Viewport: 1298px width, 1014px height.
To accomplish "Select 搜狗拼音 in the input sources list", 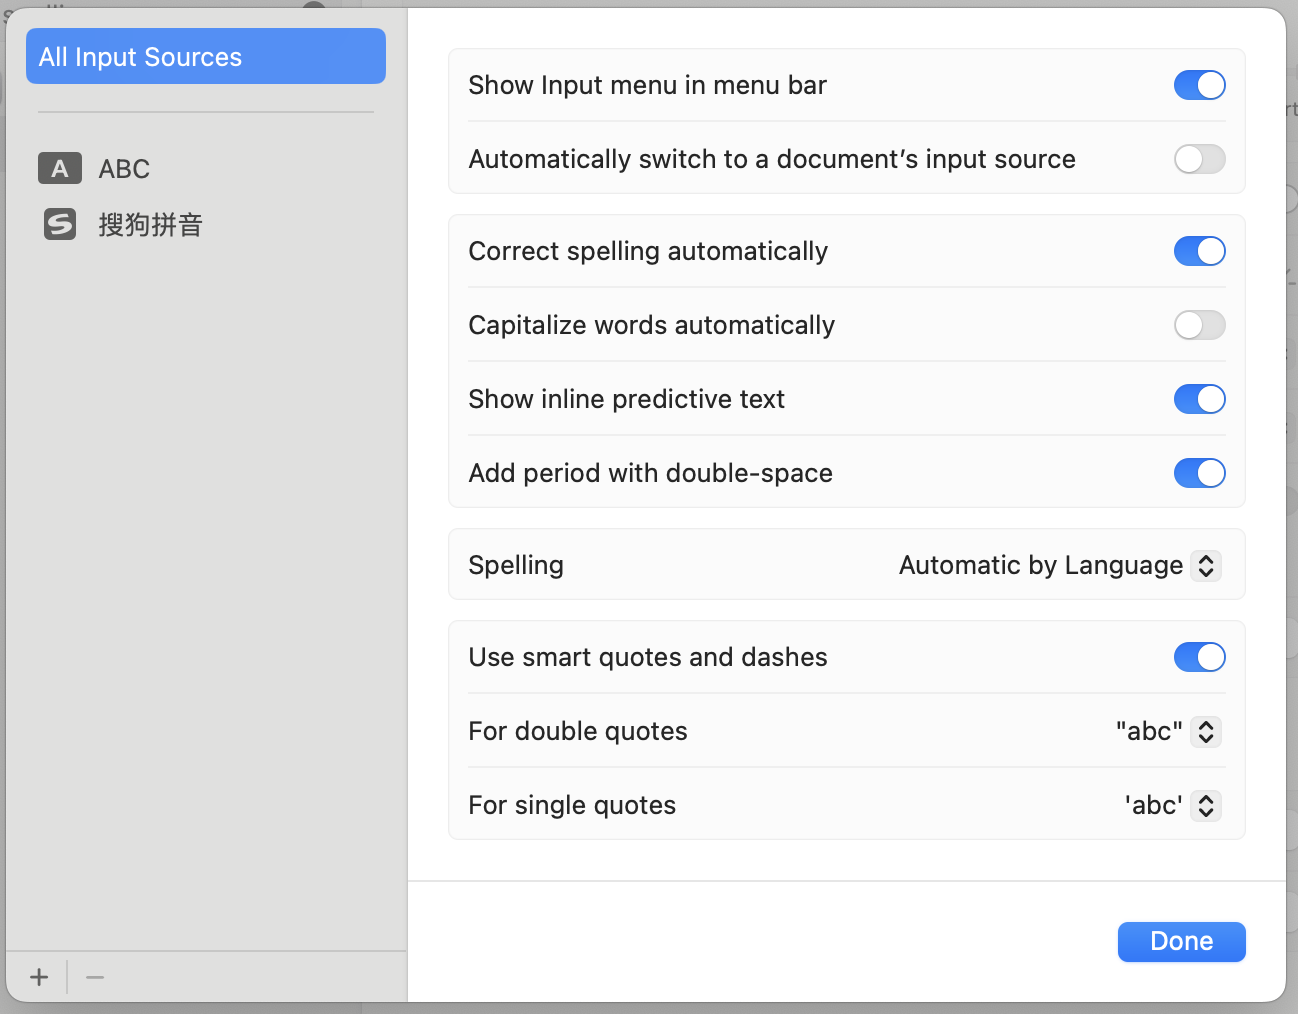I will pos(150,225).
